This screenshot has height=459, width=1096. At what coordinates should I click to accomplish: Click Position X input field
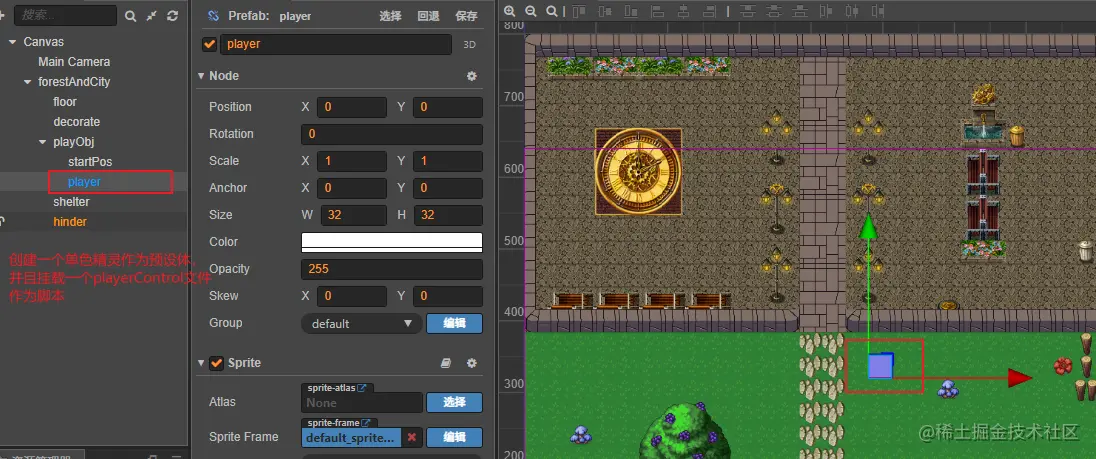coord(352,107)
